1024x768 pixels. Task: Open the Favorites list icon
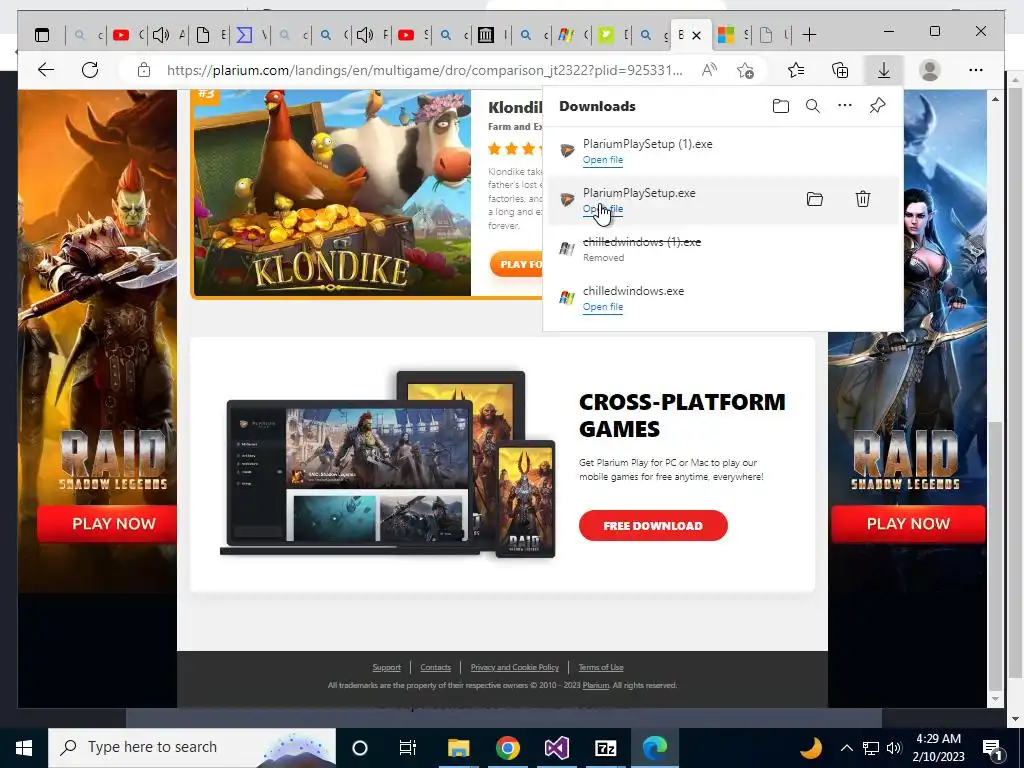coord(795,70)
